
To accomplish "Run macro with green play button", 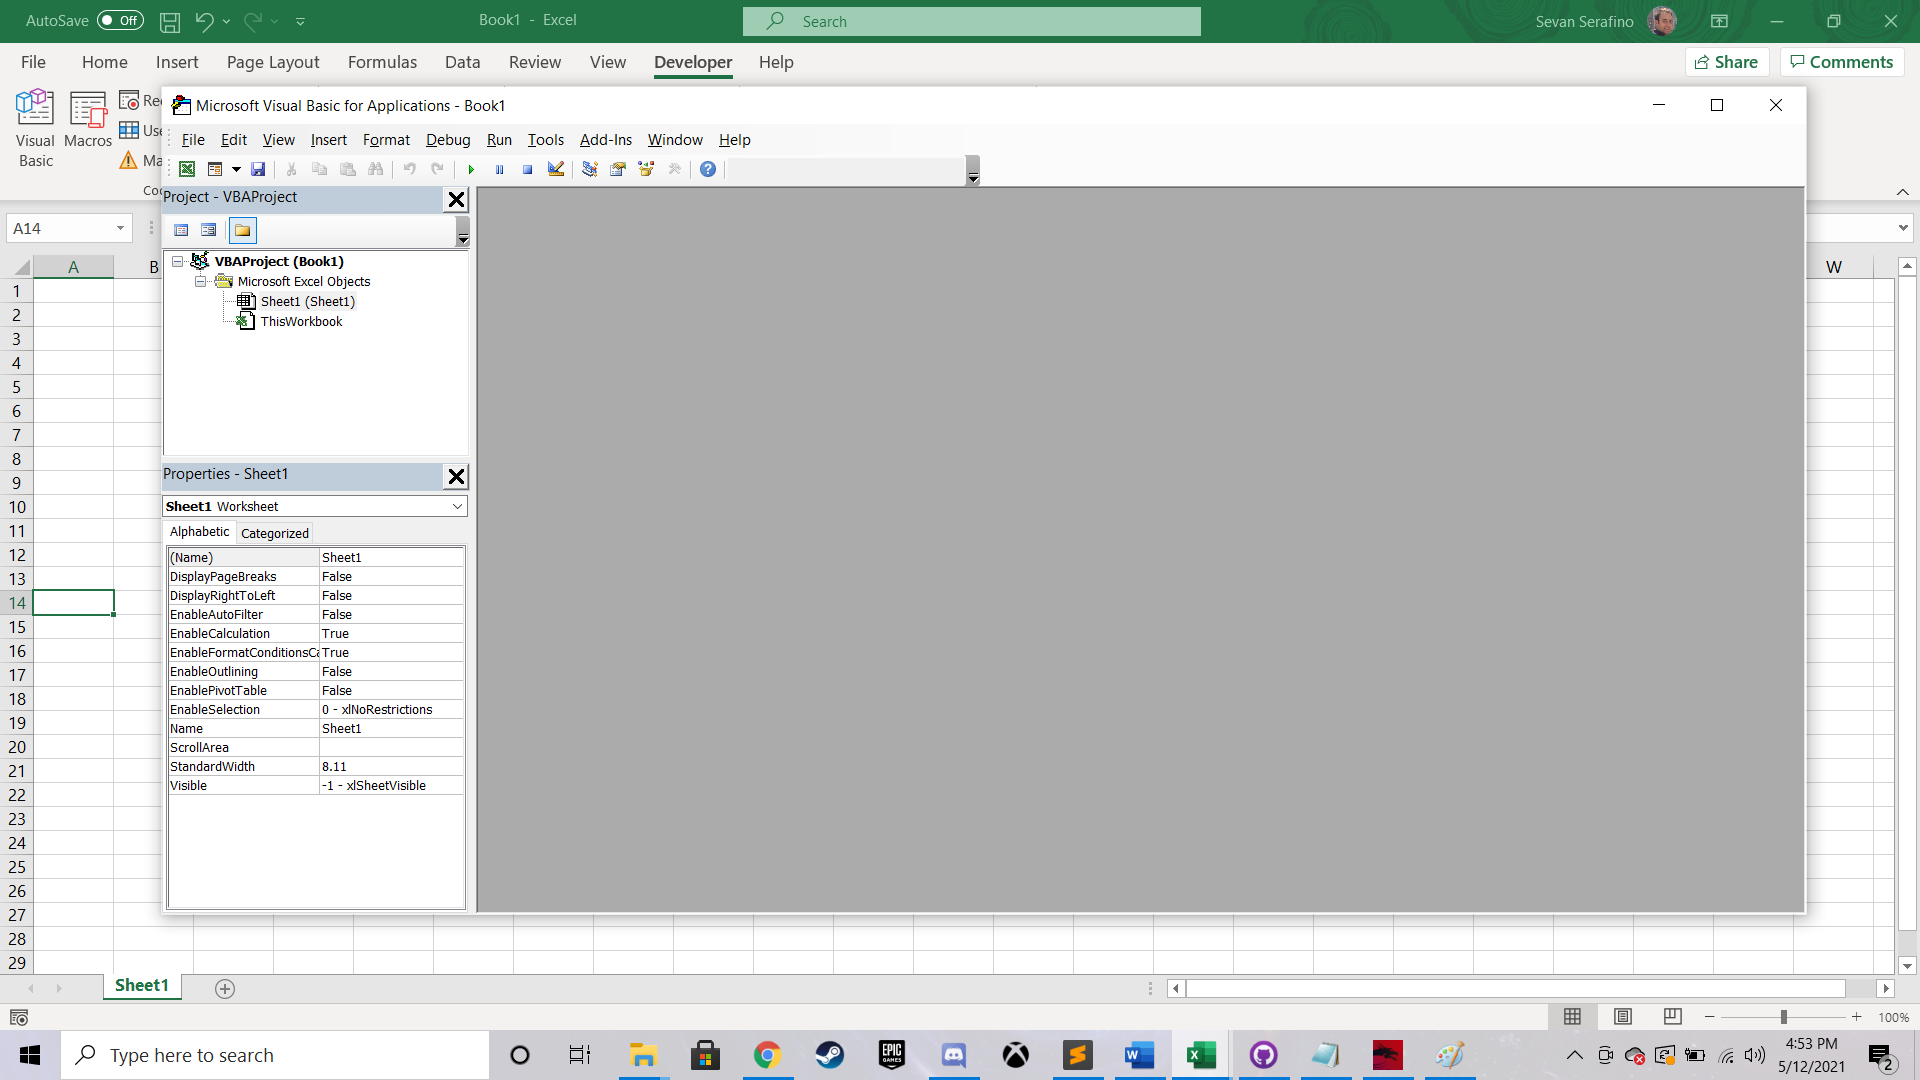I will [x=471, y=169].
